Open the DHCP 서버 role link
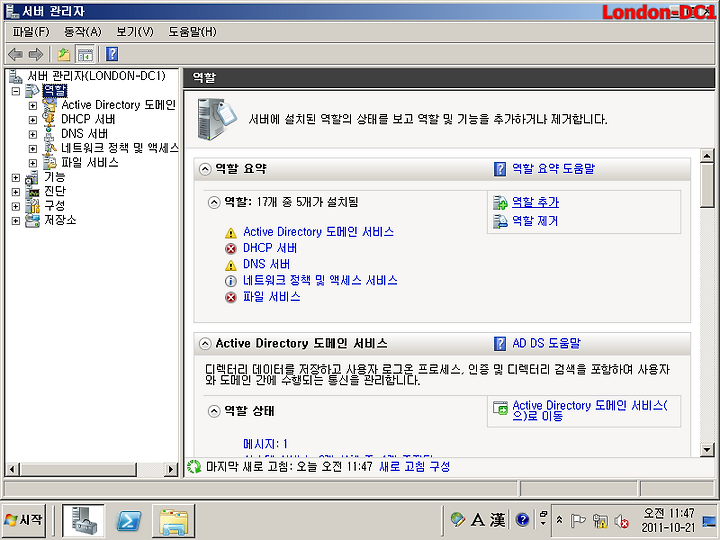Image resolution: width=720 pixels, height=540 pixels. coord(270,248)
